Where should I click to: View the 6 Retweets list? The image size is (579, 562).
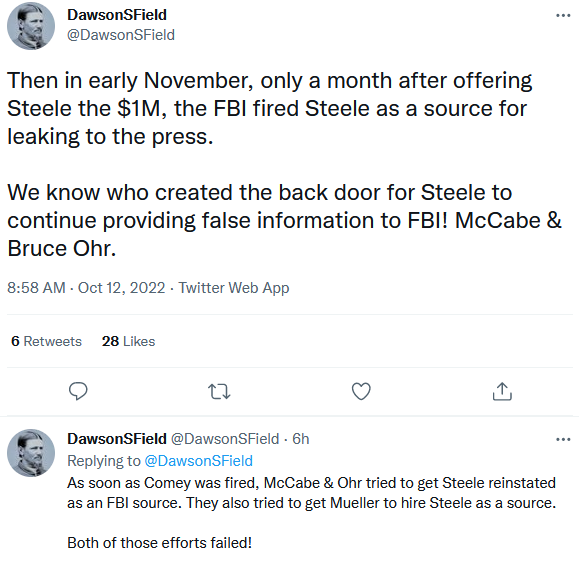[47, 341]
